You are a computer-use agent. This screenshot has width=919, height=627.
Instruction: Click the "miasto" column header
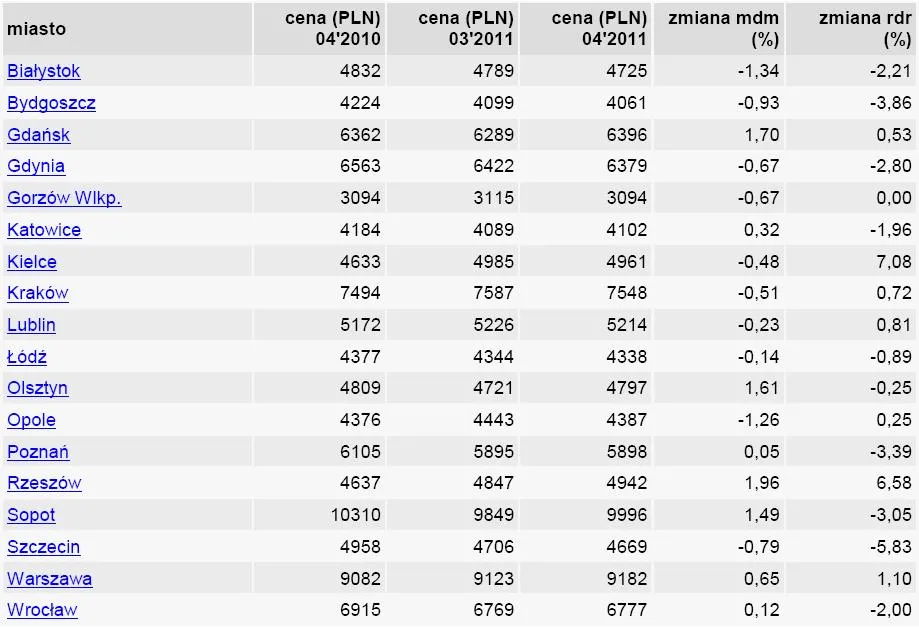(x=37, y=29)
